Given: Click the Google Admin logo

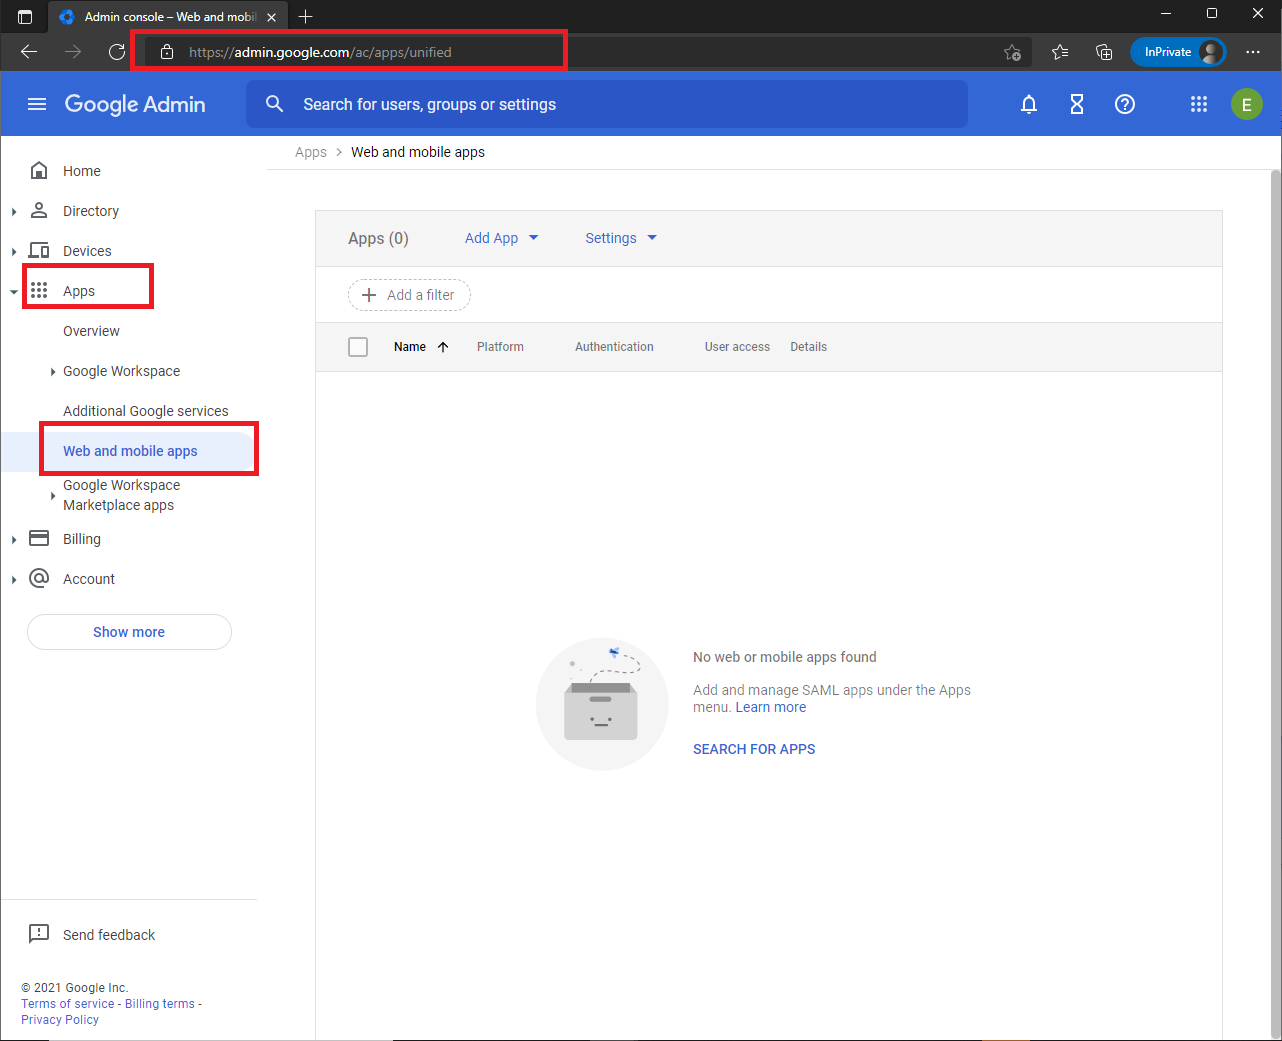Looking at the screenshot, I should click(135, 104).
